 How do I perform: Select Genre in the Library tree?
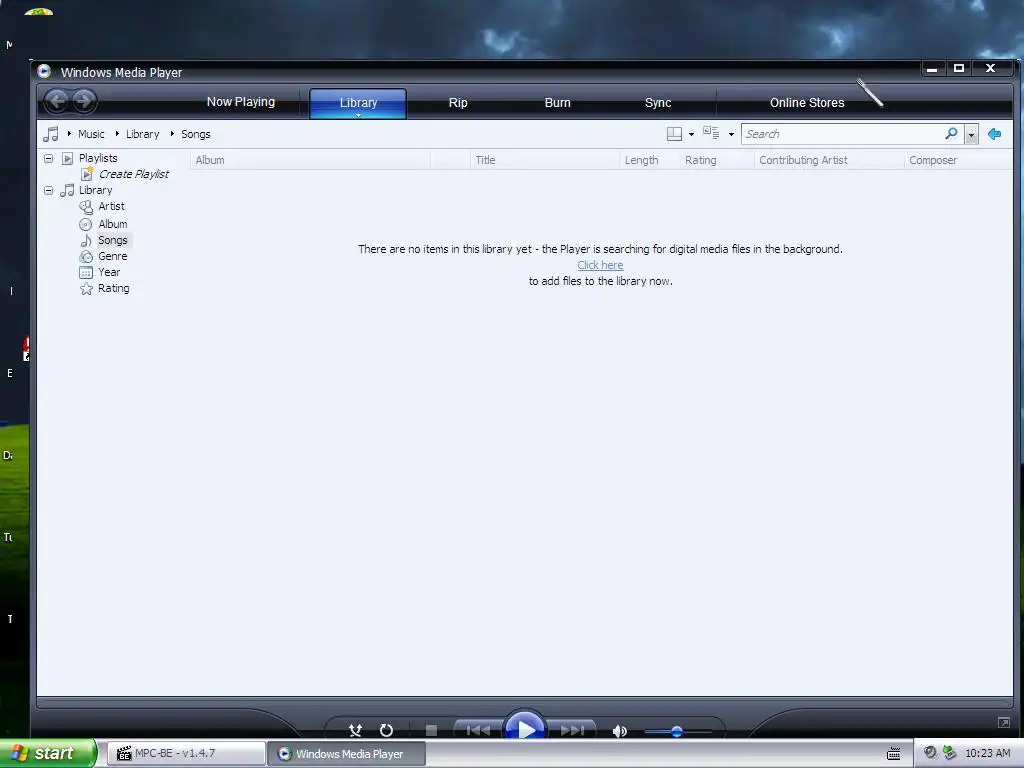pos(112,257)
